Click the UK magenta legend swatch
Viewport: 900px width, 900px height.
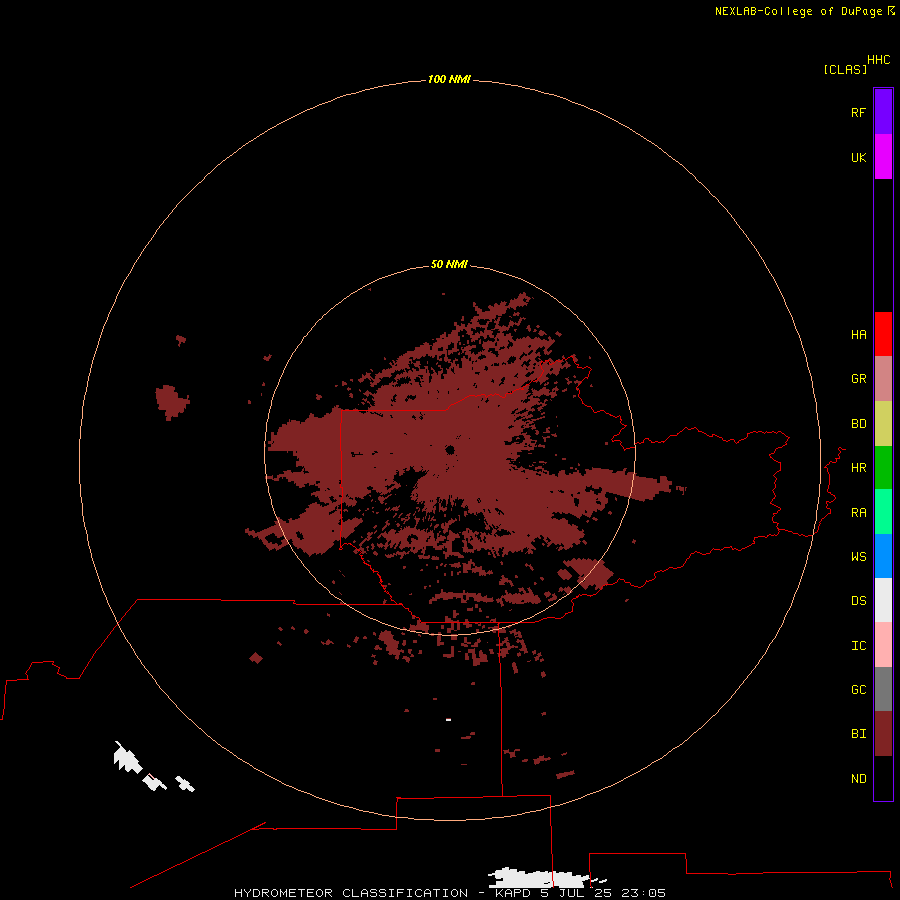(883, 157)
